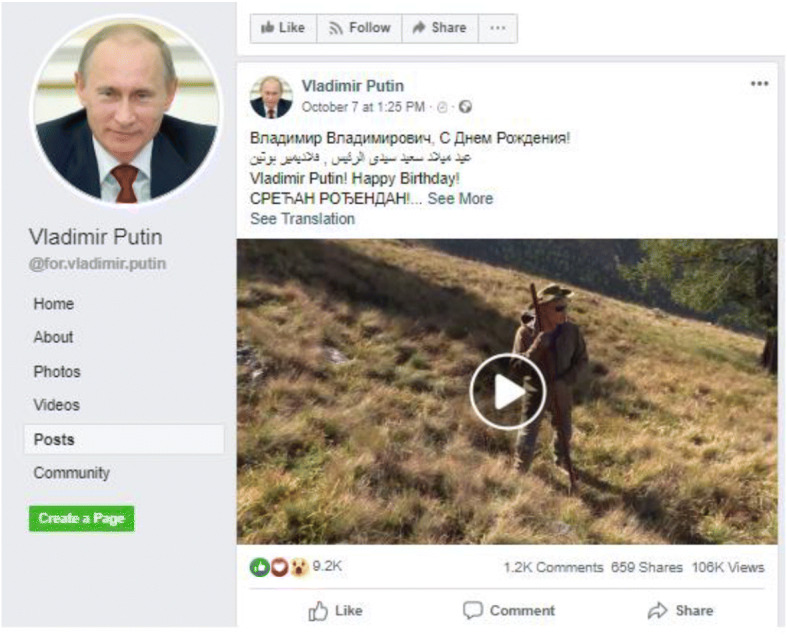
Task: Open the page's more actions ellipsis button
Action: click(x=498, y=28)
